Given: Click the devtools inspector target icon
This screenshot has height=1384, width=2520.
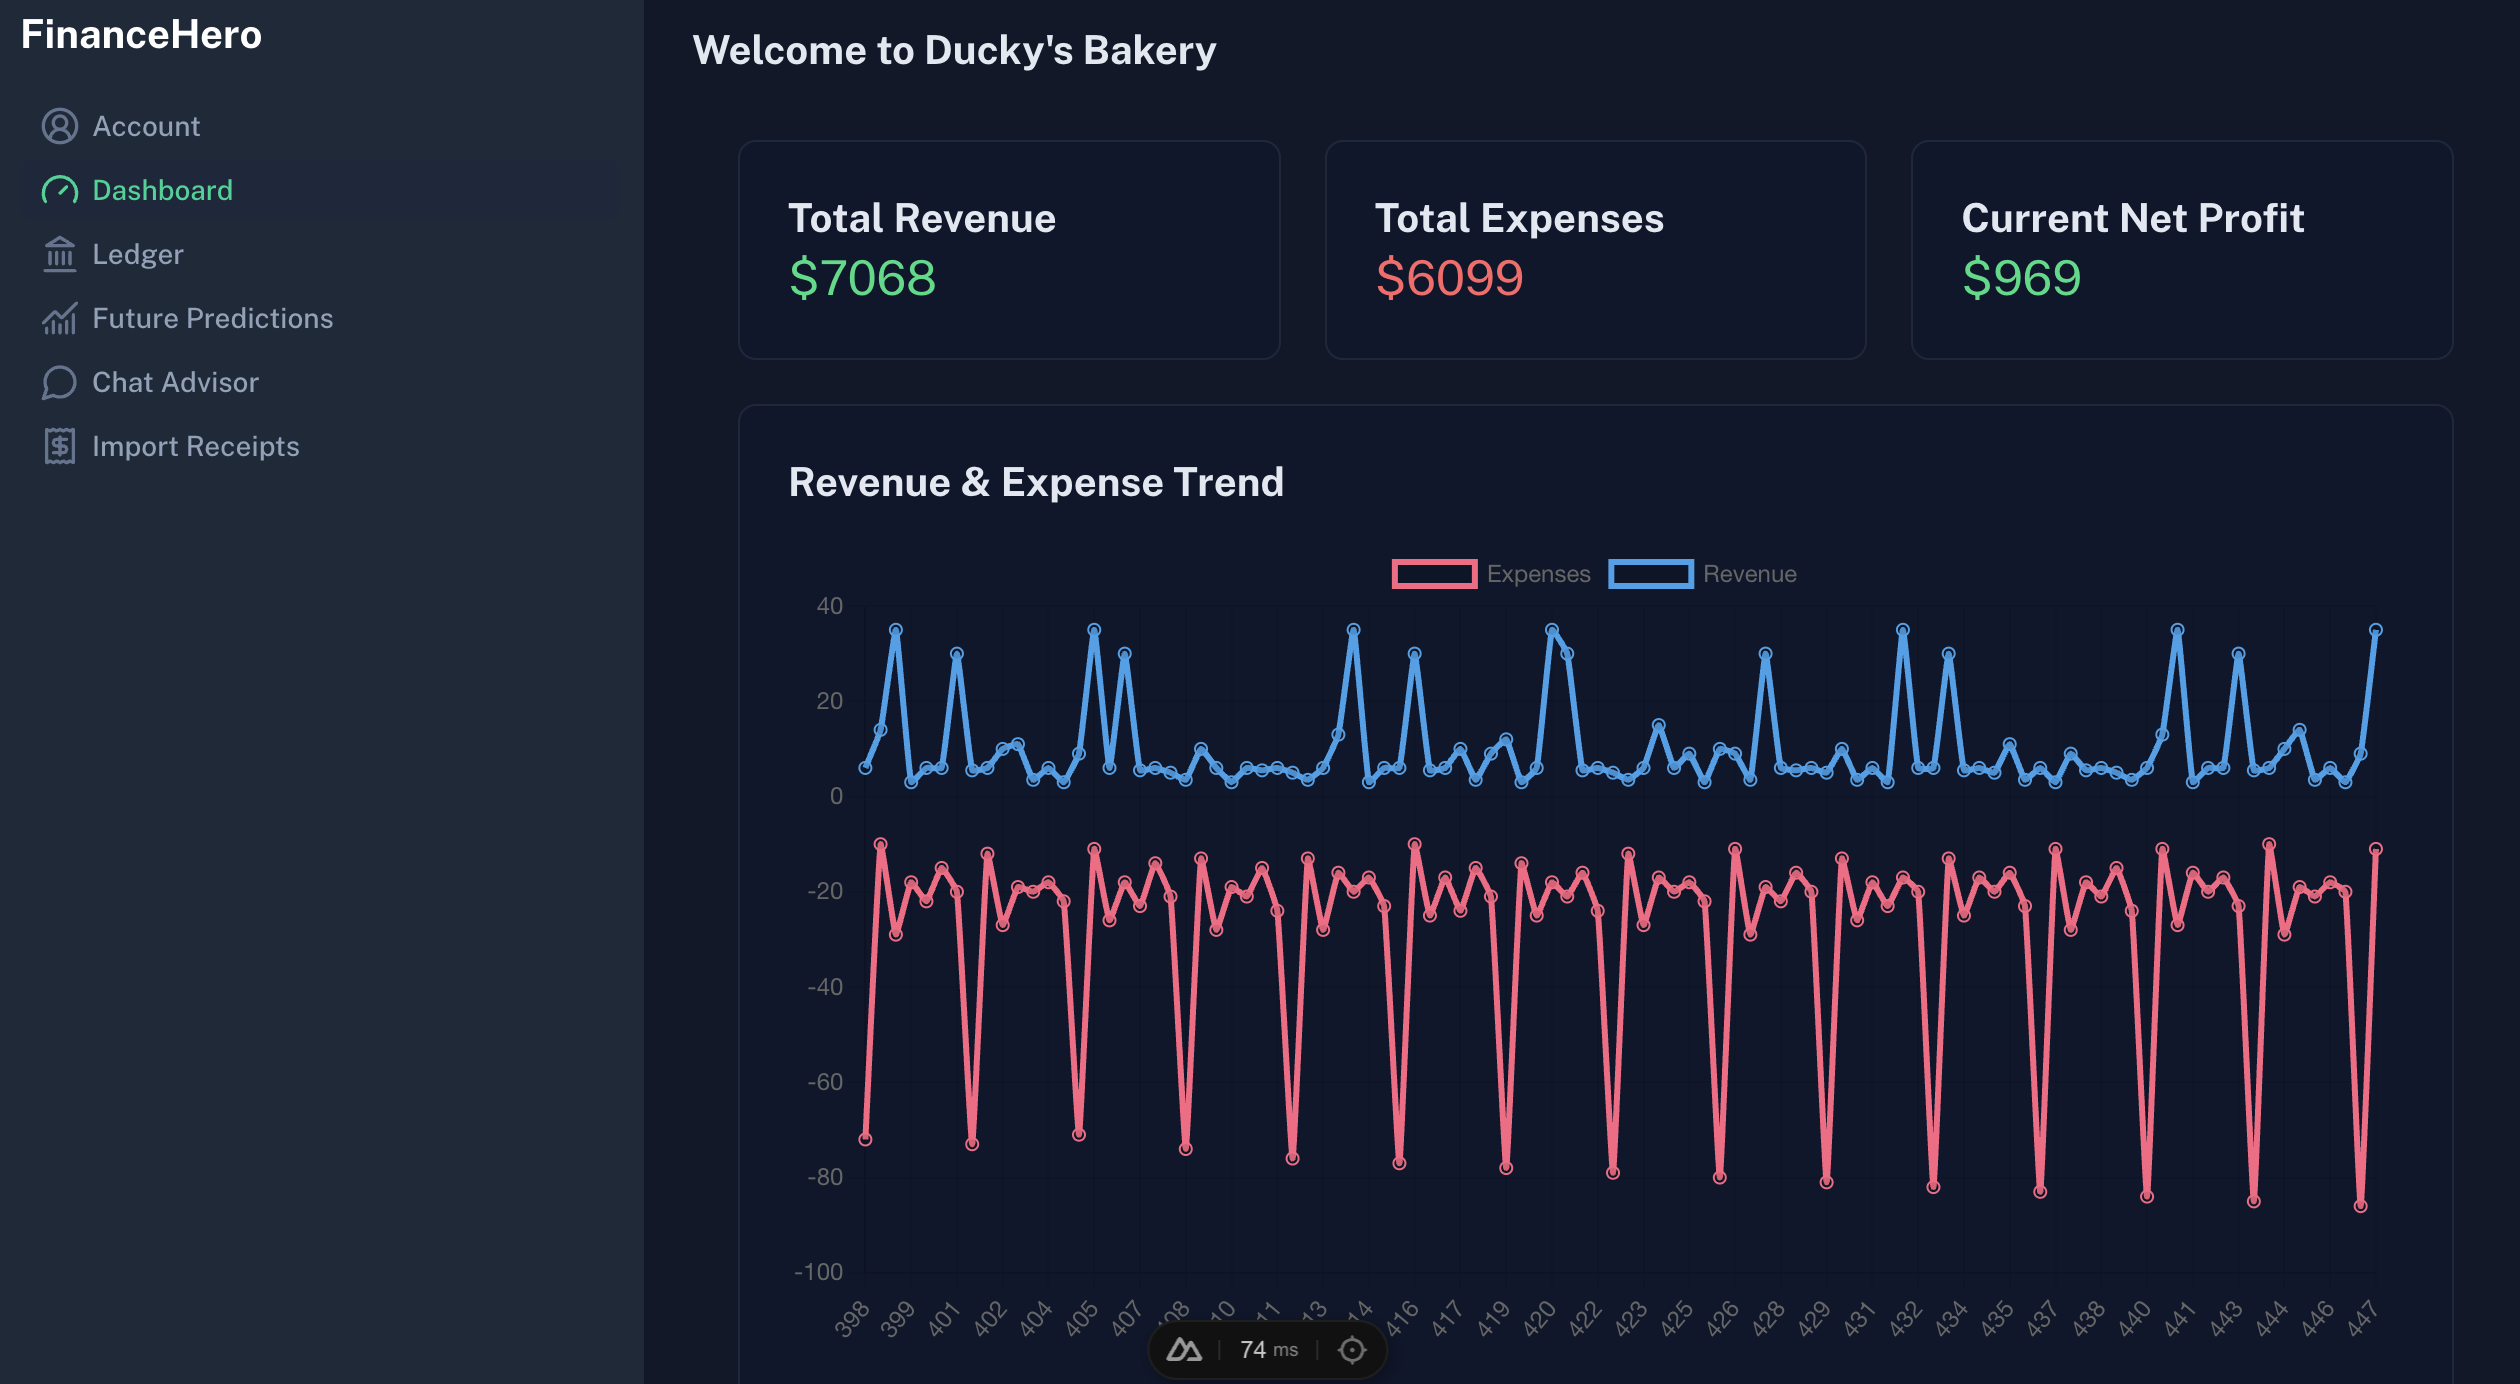Looking at the screenshot, I should point(1352,1350).
